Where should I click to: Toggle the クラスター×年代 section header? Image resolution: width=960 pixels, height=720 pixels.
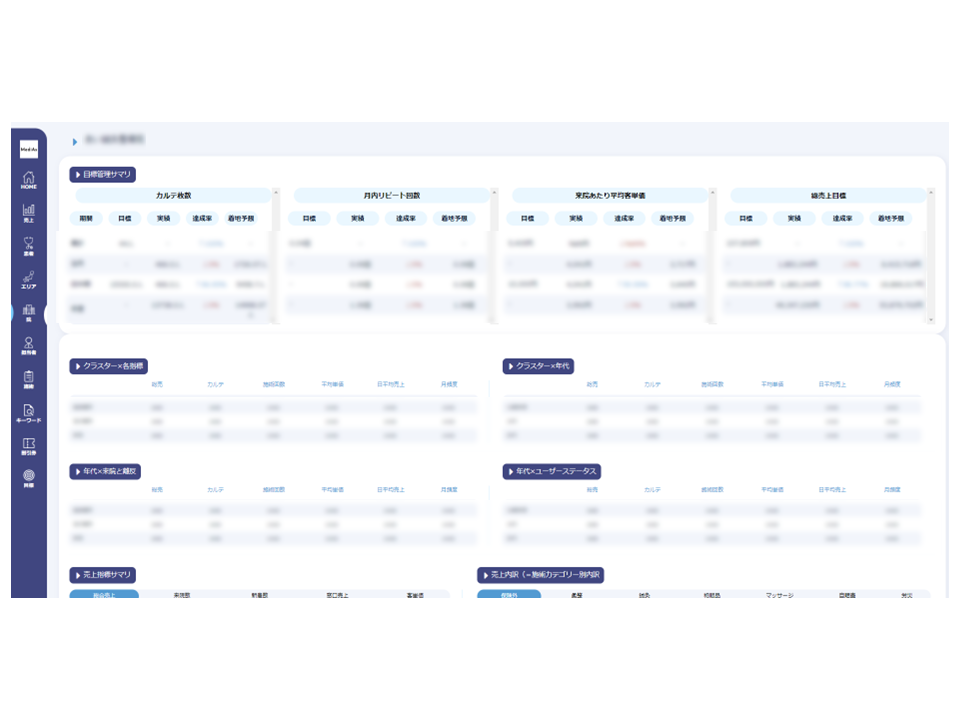[539, 366]
